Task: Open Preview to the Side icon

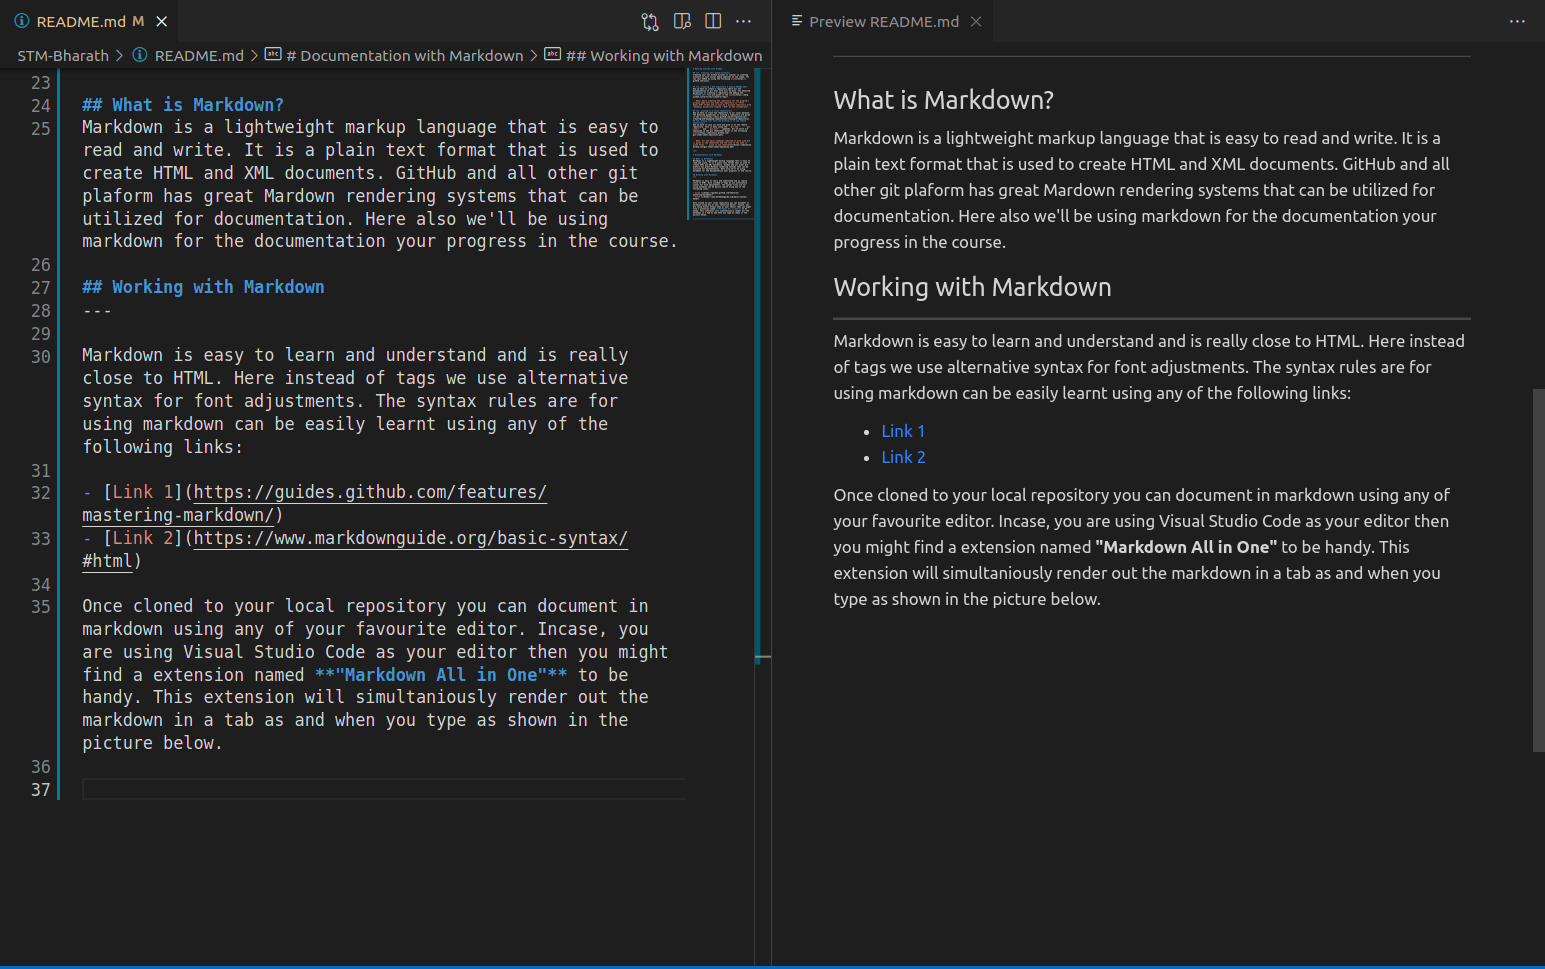Action: (682, 21)
